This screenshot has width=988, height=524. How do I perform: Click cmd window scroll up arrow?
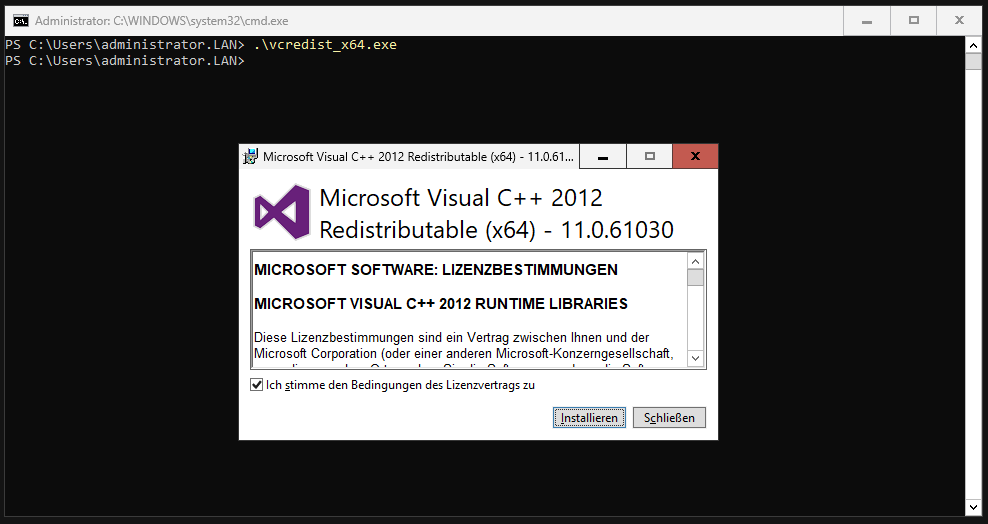(x=973, y=45)
